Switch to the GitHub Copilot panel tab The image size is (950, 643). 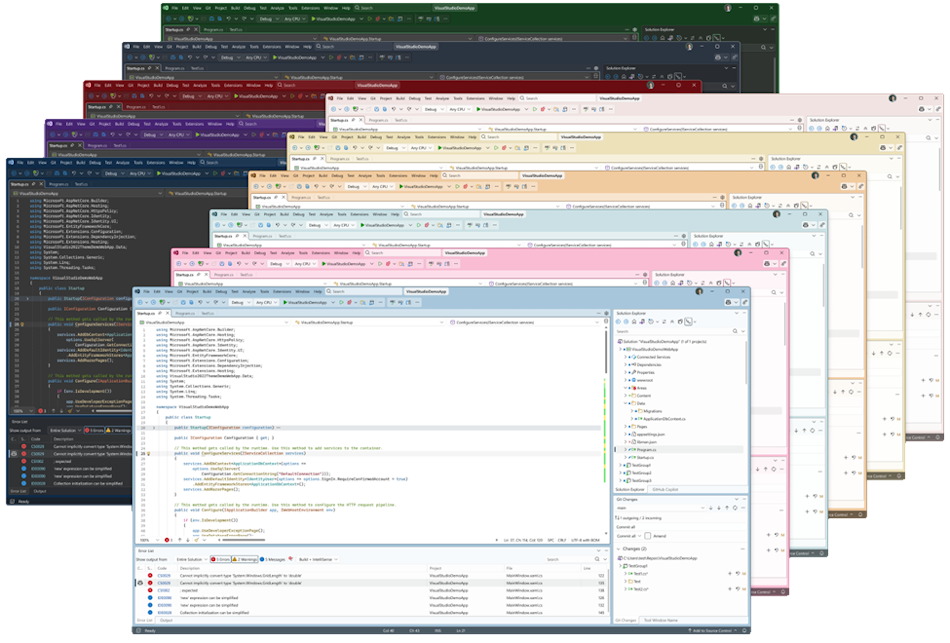point(665,489)
